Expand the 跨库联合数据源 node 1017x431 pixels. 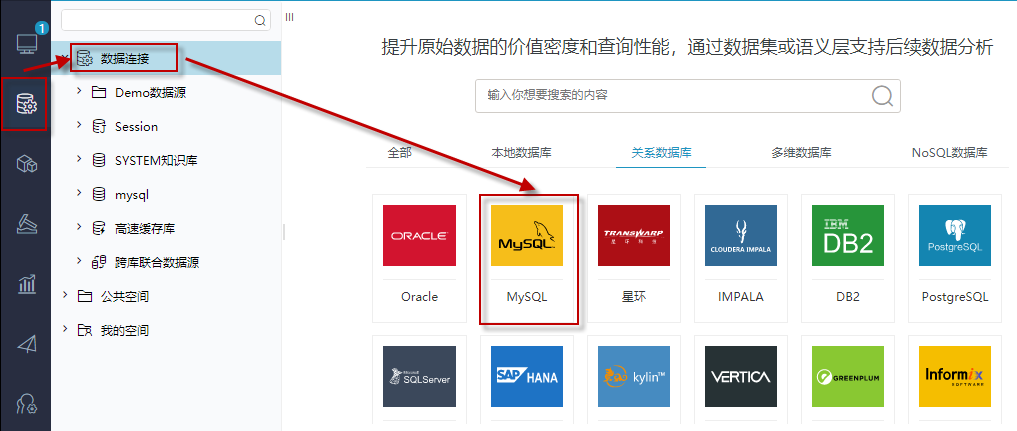pyautogui.click(x=78, y=261)
